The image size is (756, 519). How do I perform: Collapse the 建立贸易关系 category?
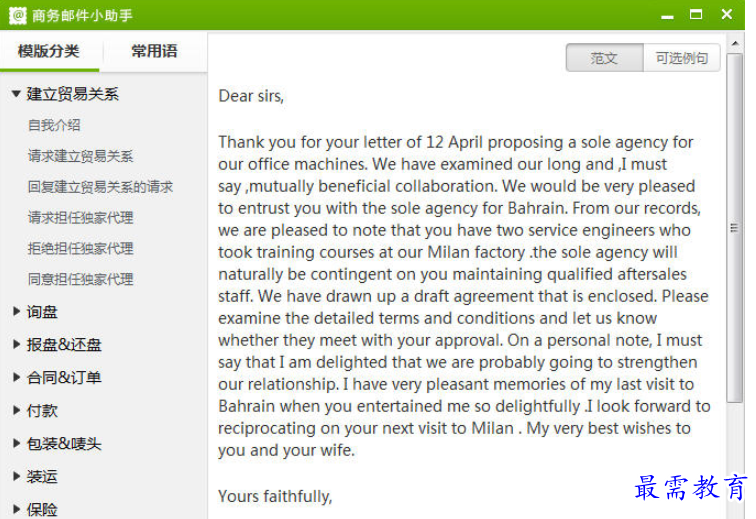tap(16, 94)
